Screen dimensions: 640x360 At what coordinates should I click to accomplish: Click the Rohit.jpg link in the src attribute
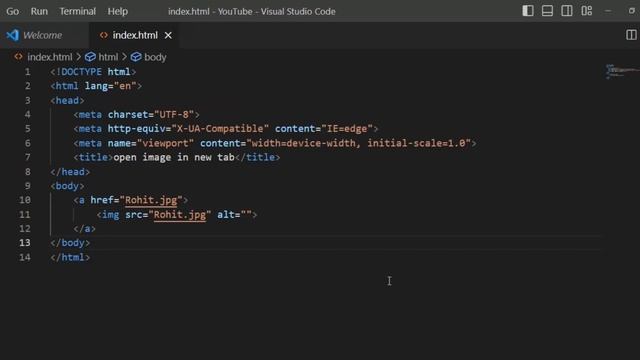point(180,215)
